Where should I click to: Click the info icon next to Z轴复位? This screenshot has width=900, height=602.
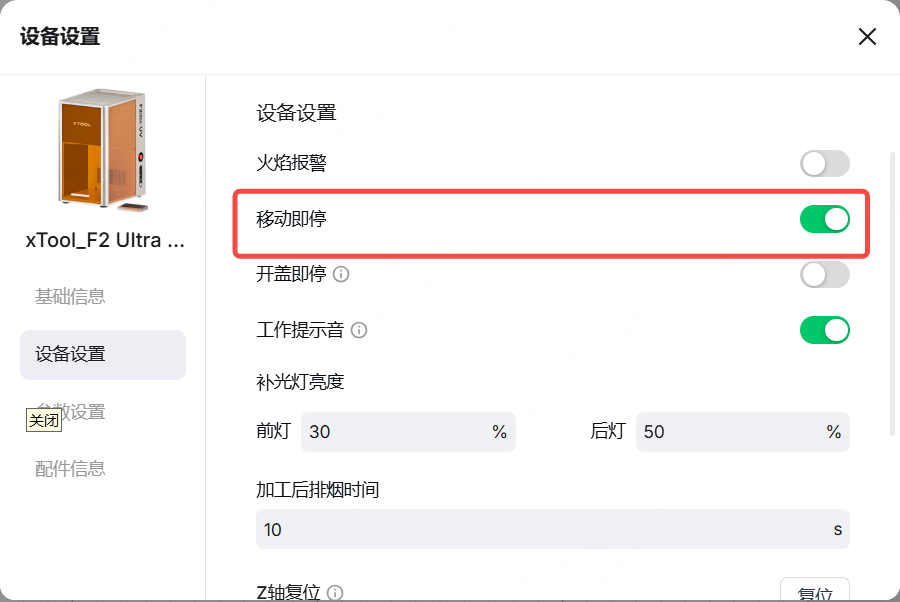[x=335, y=593]
